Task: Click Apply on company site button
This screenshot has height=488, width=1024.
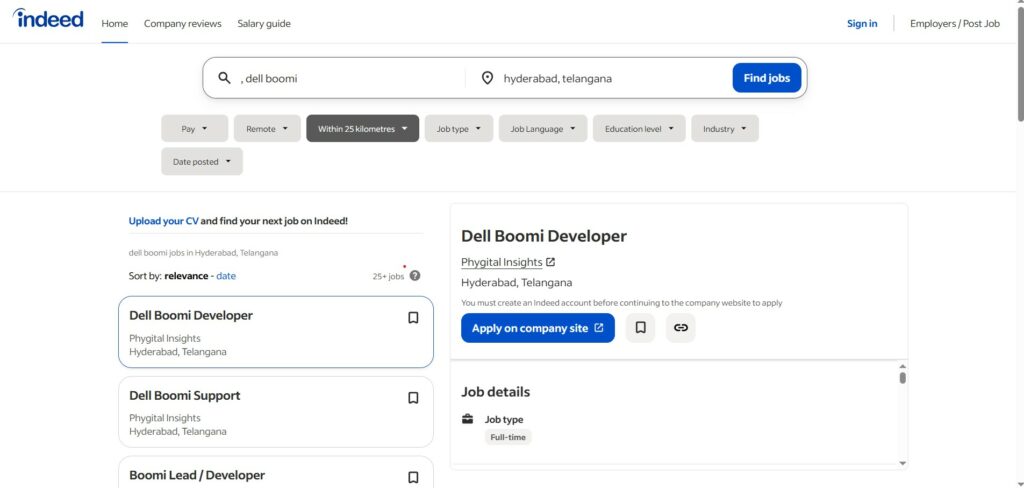Action: point(537,328)
